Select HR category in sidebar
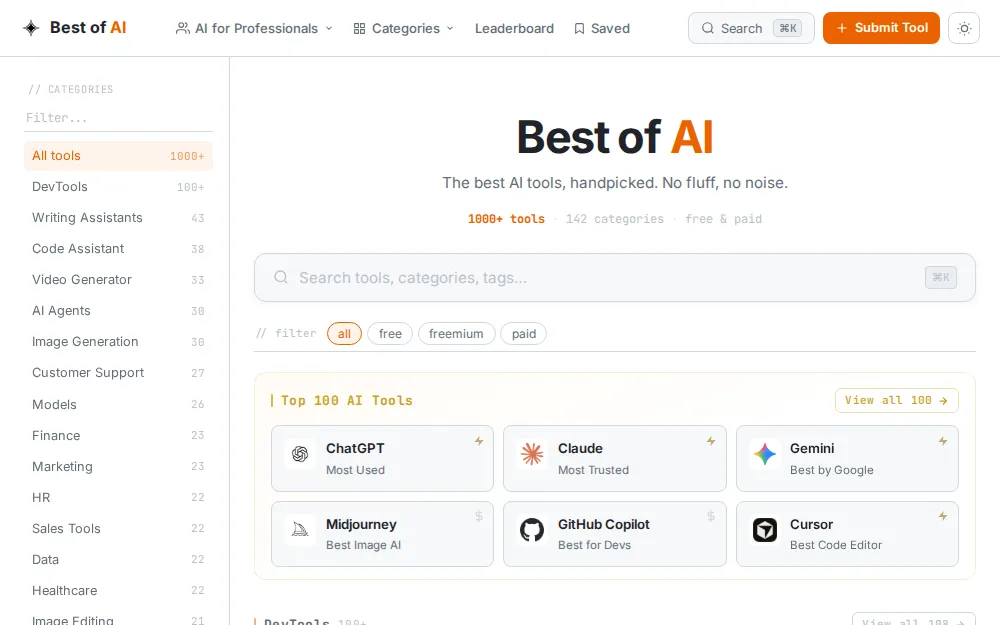This screenshot has width=1000, height=625. click(x=118, y=497)
